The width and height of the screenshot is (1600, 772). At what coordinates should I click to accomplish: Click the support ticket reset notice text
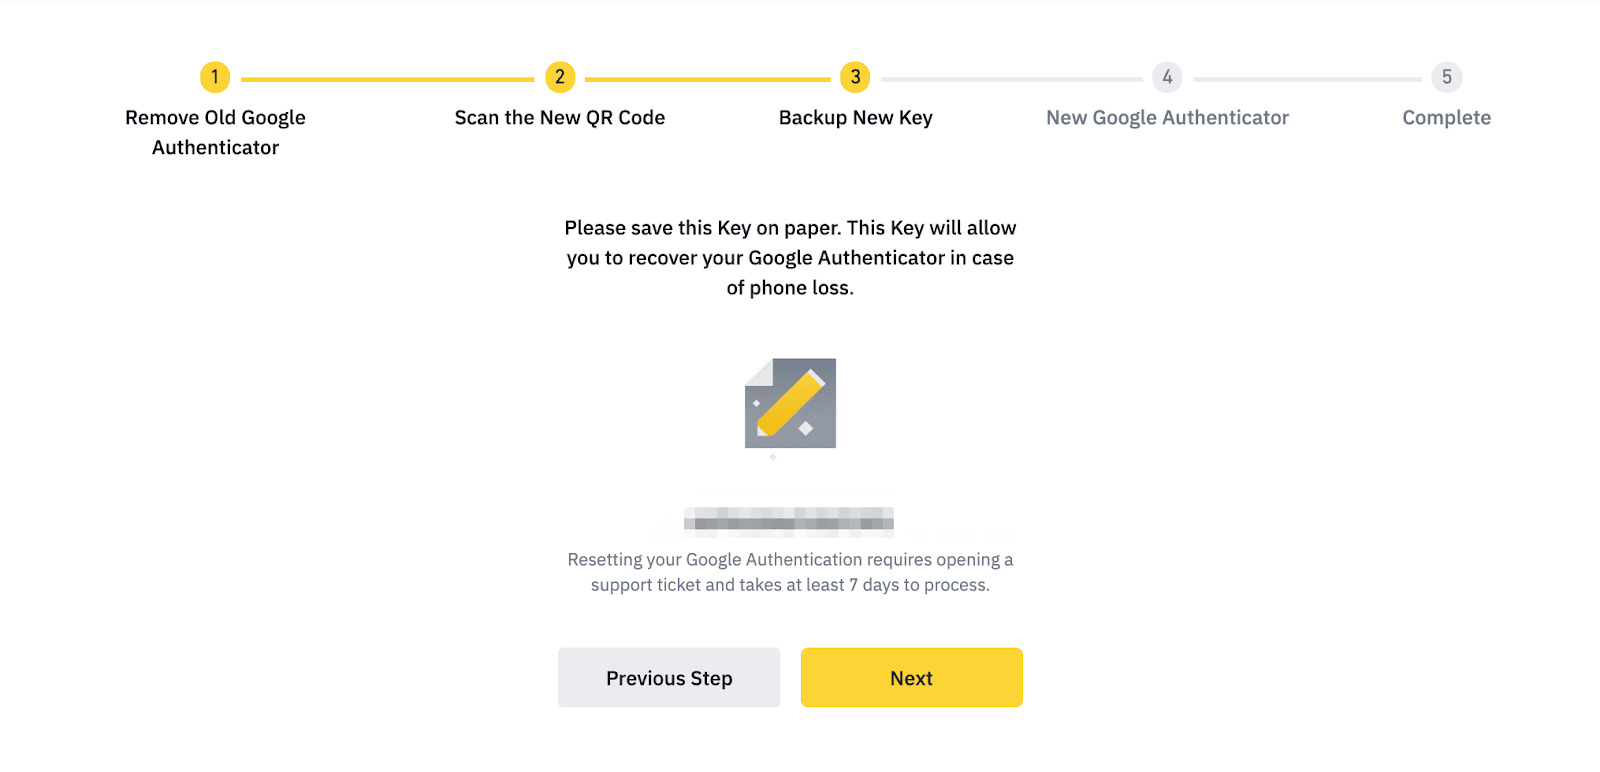pos(790,572)
